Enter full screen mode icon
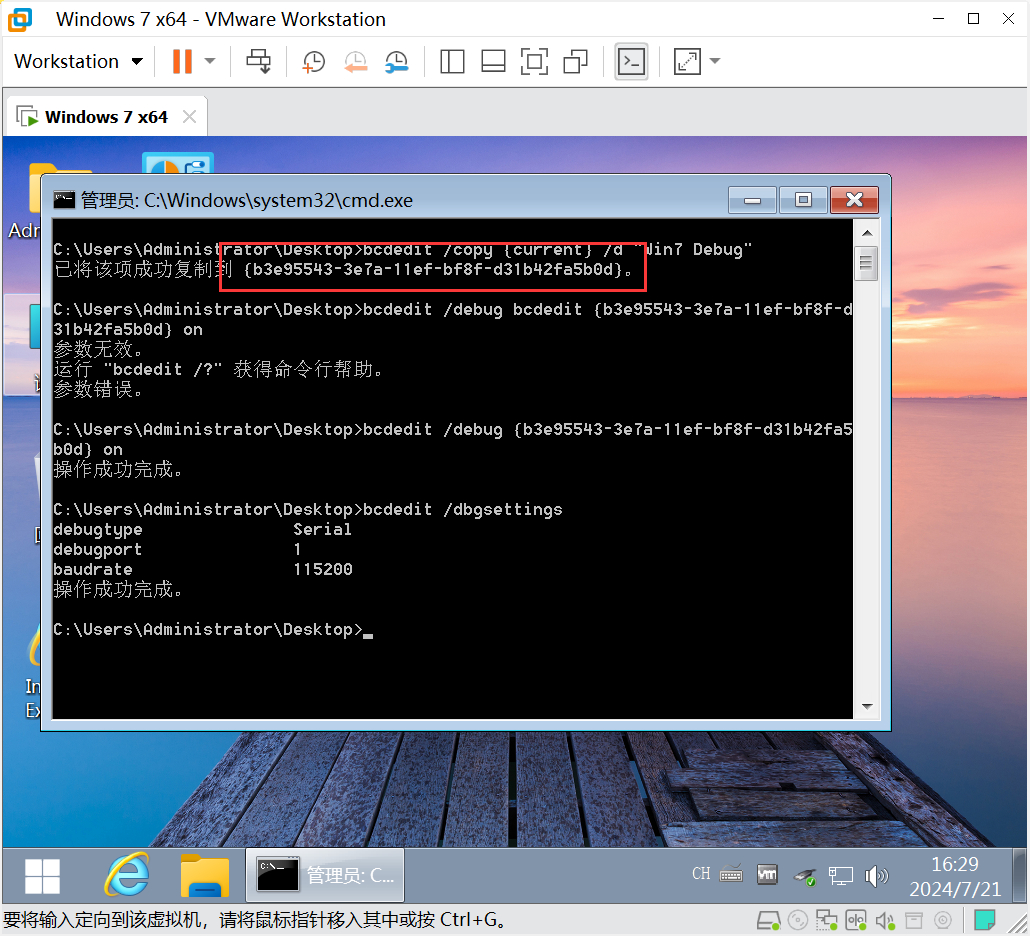 [x=535, y=61]
